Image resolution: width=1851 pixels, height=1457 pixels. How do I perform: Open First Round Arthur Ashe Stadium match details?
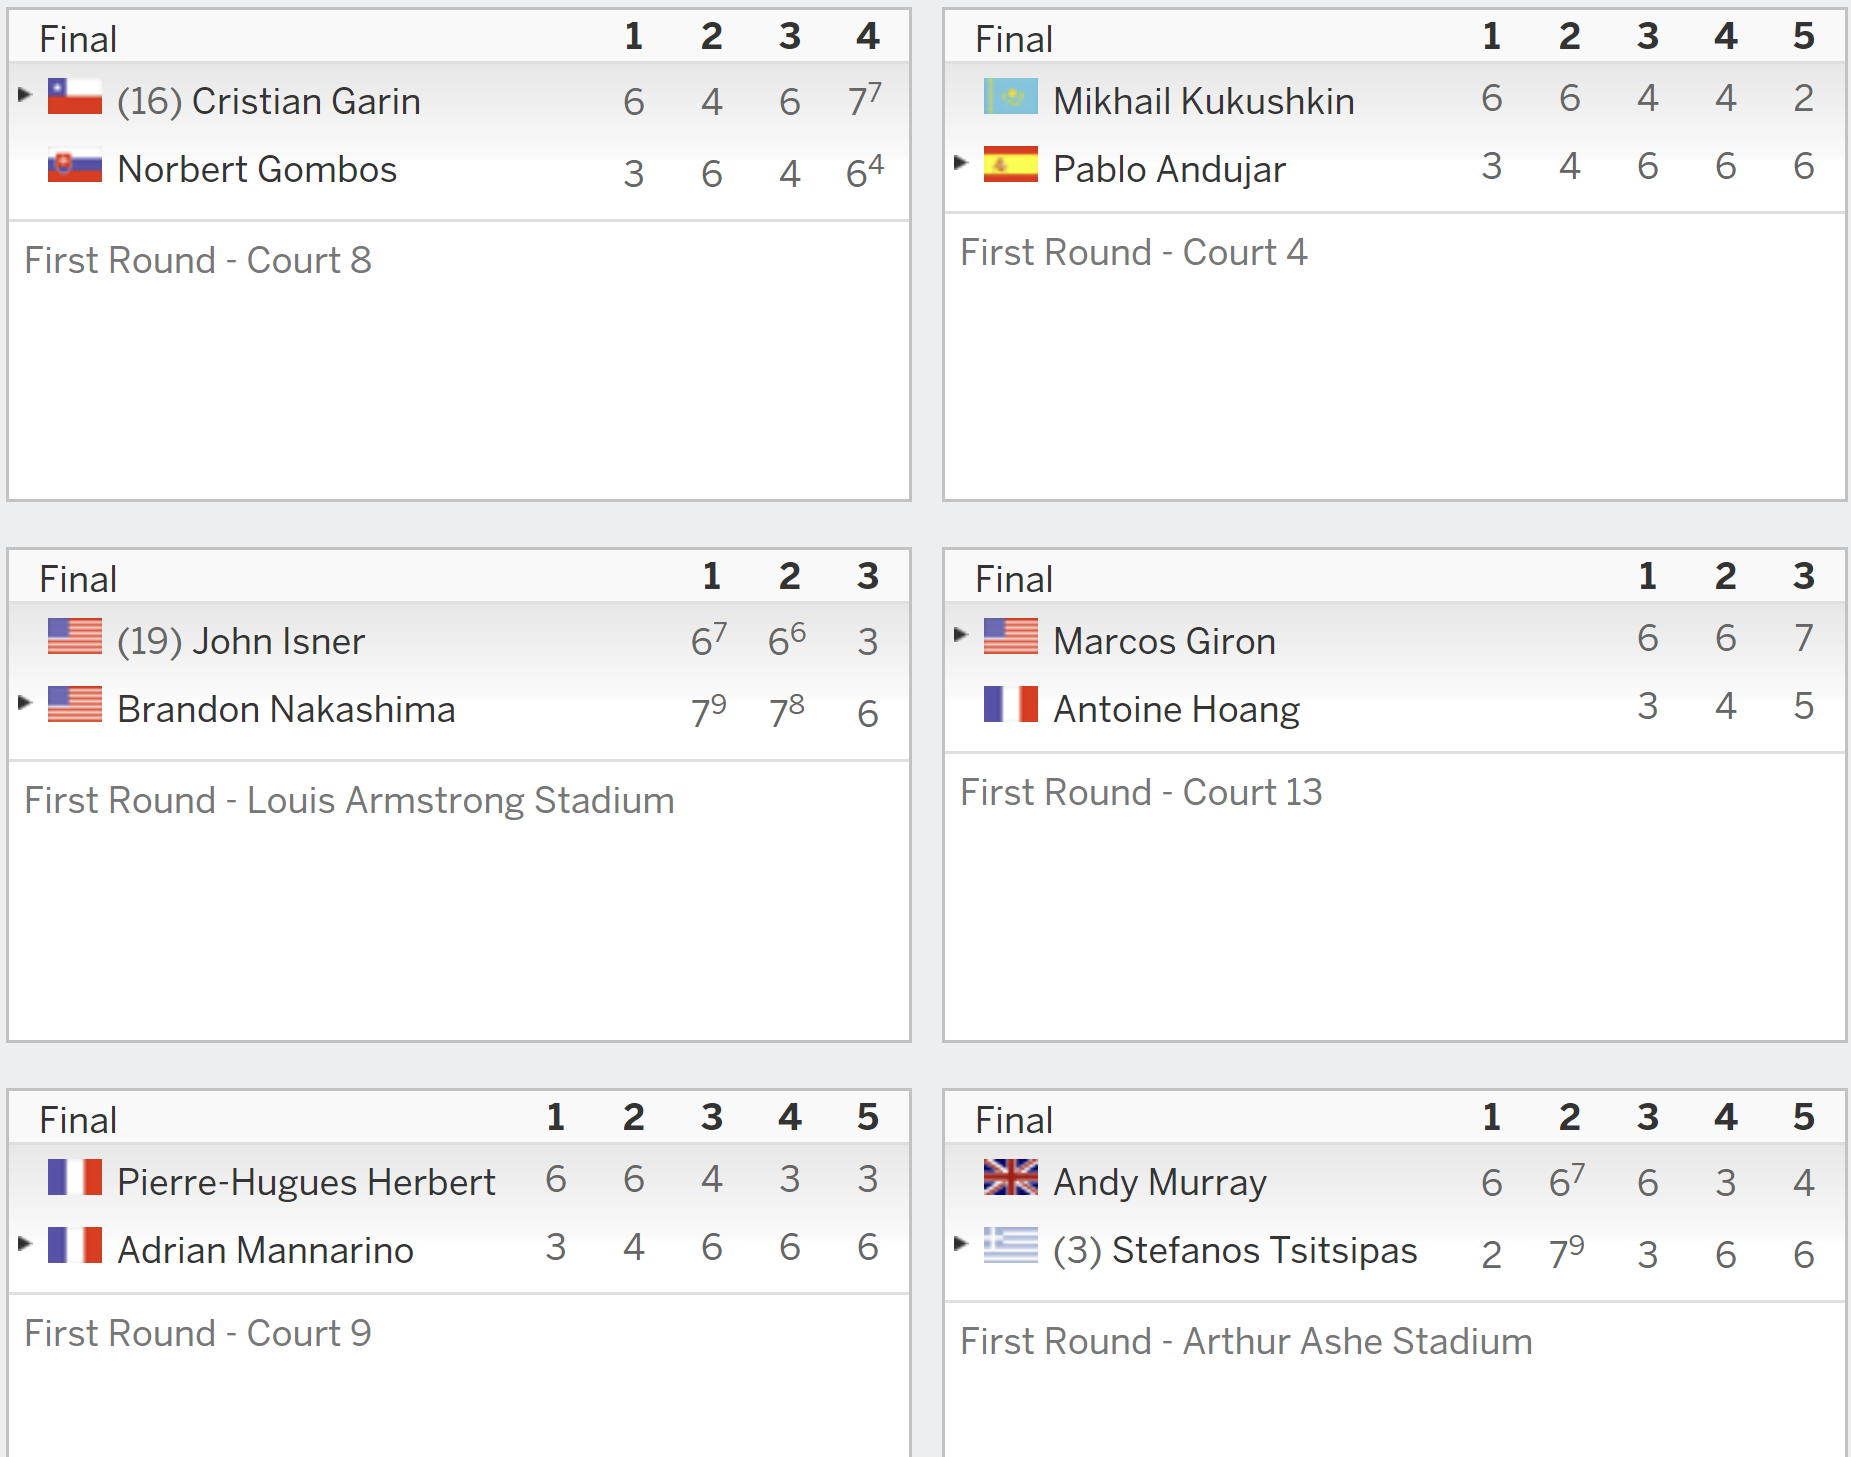(1246, 1341)
